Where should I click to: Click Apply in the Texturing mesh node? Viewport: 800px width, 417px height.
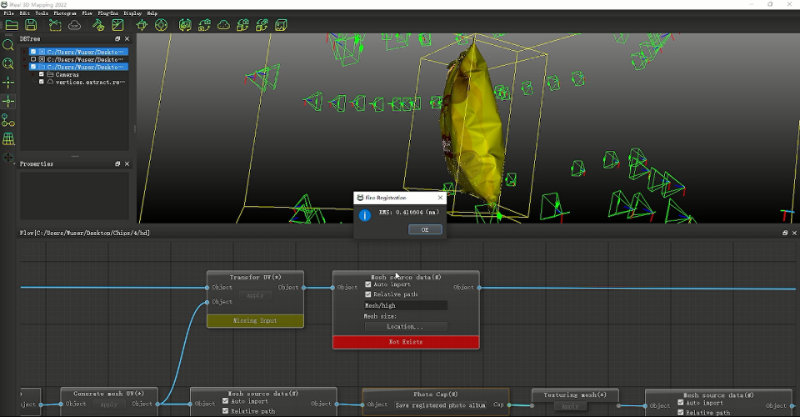point(570,406)
